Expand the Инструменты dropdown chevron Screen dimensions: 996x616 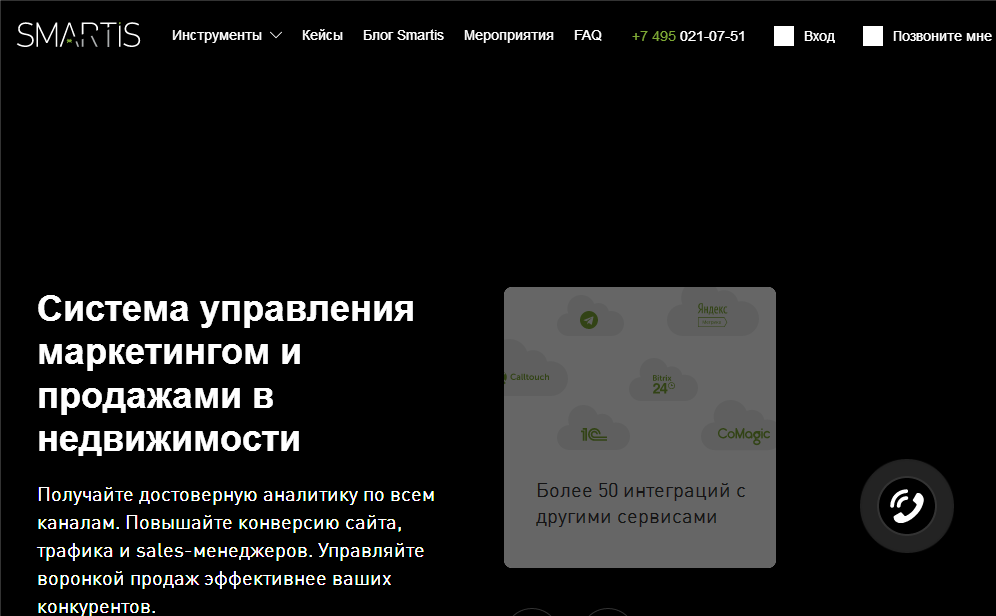coord(276,36)
